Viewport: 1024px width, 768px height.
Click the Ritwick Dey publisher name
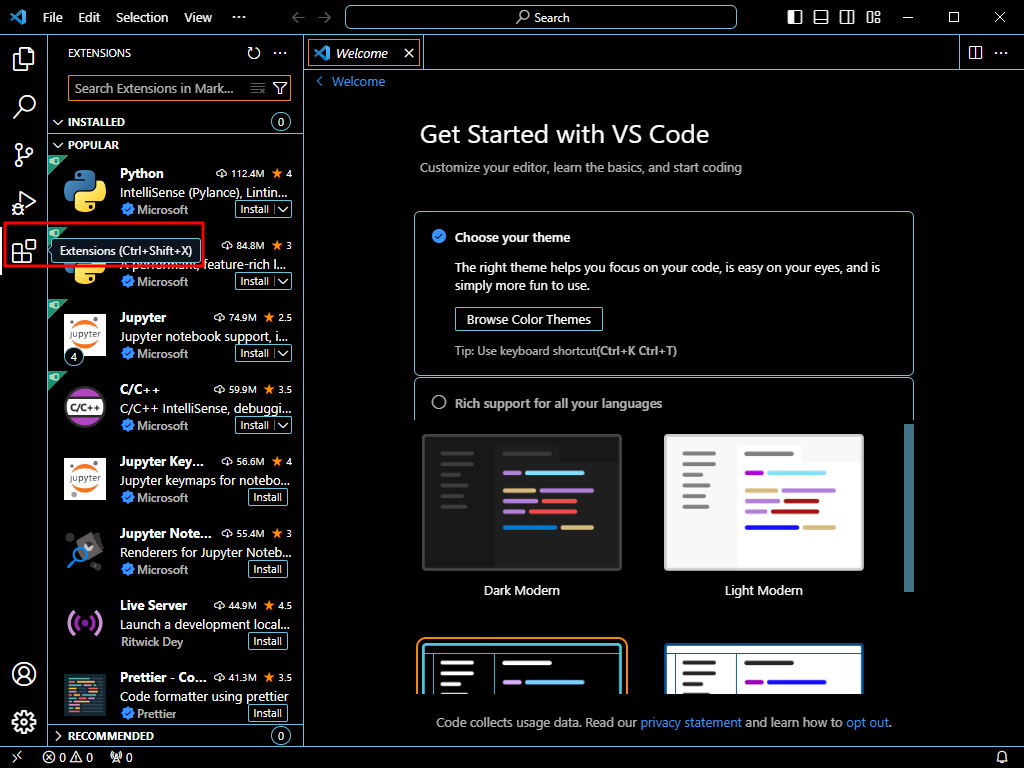pos(152,641)
